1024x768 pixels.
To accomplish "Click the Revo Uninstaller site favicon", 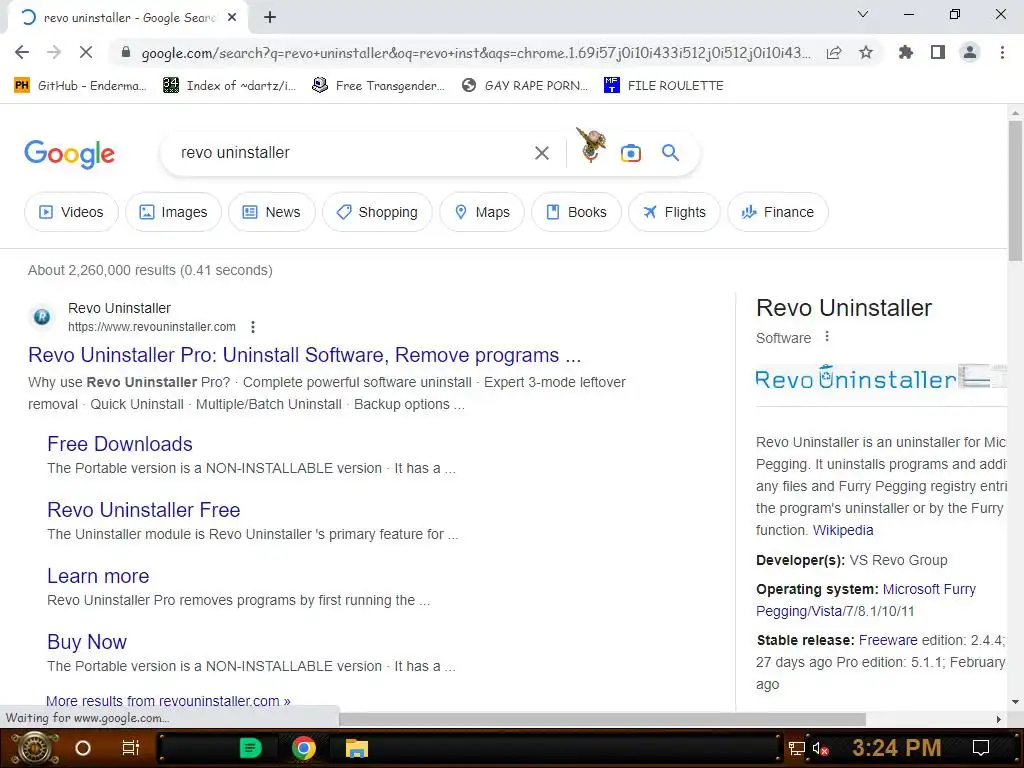I will 42,317.
